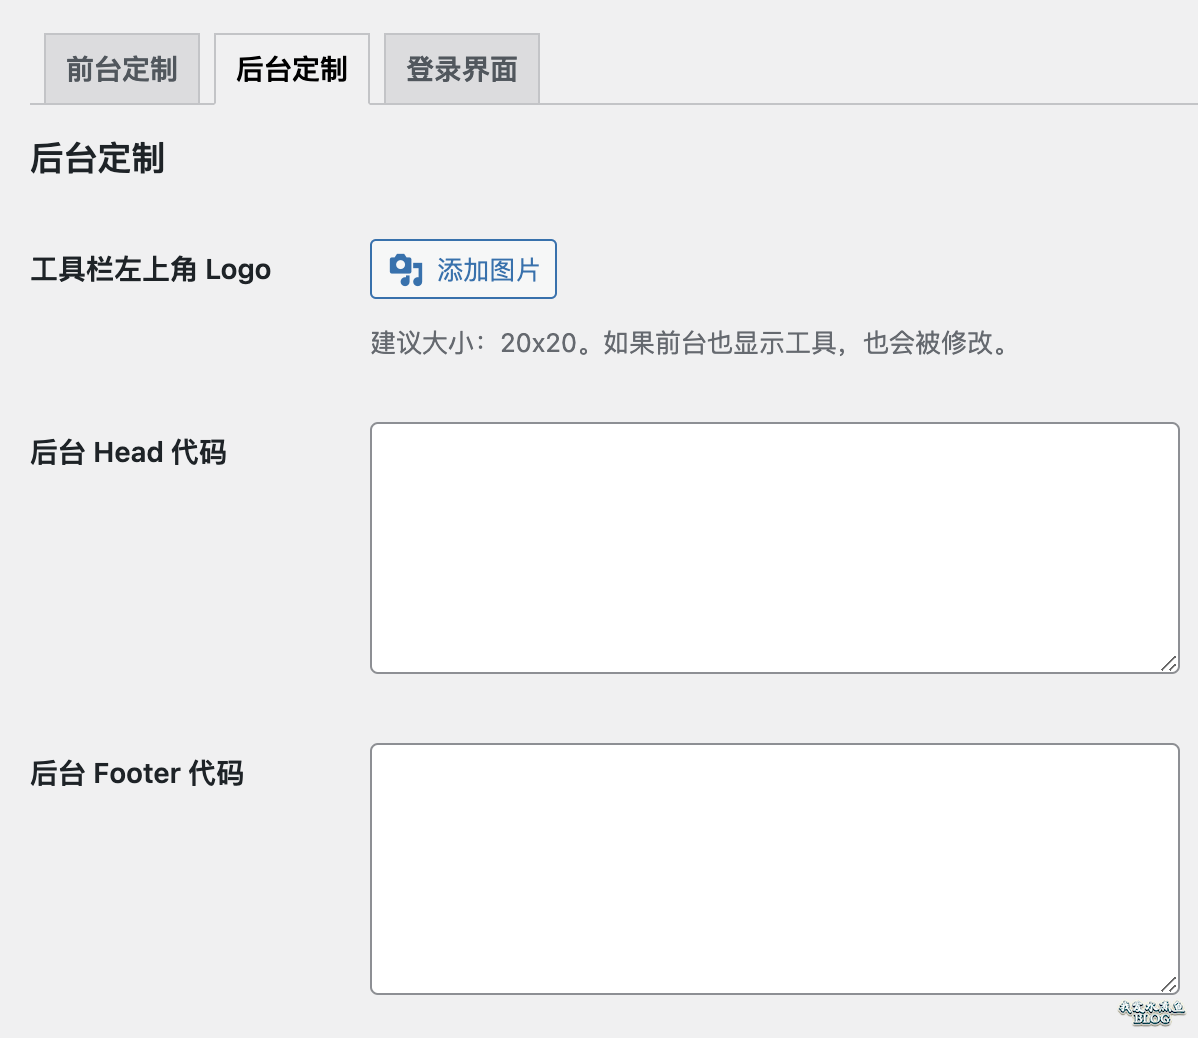
Task: Focus the 后台 Head 代码 textarea
Action: tap(774, 547)
